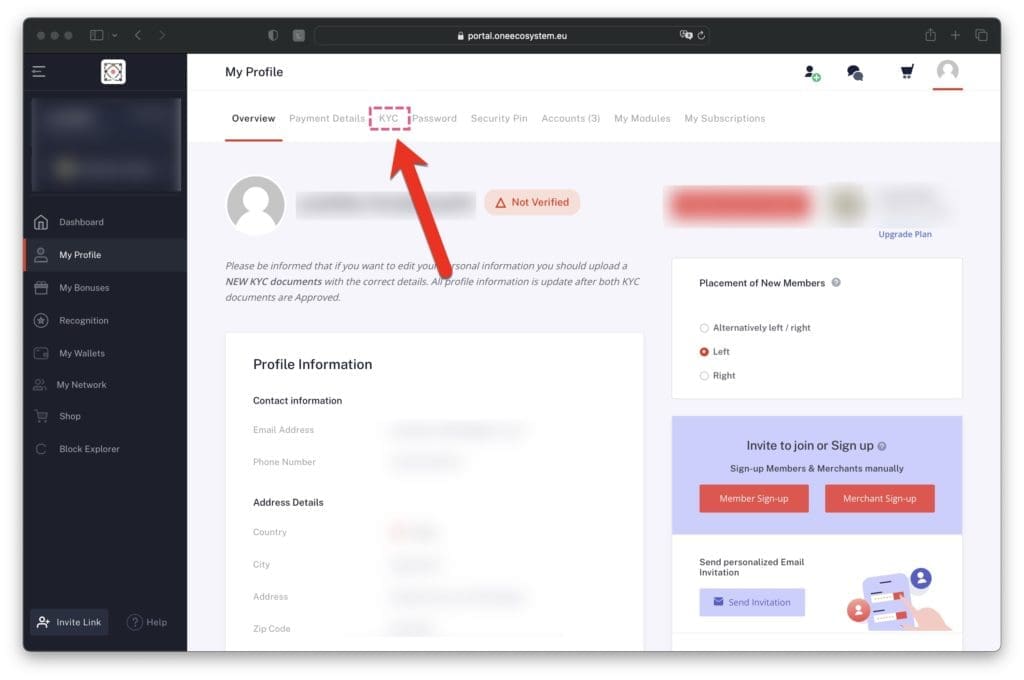Open a new browser tab with plus icon
The height and width of the screenshot is (680, 1024).
tap(955, 35)
